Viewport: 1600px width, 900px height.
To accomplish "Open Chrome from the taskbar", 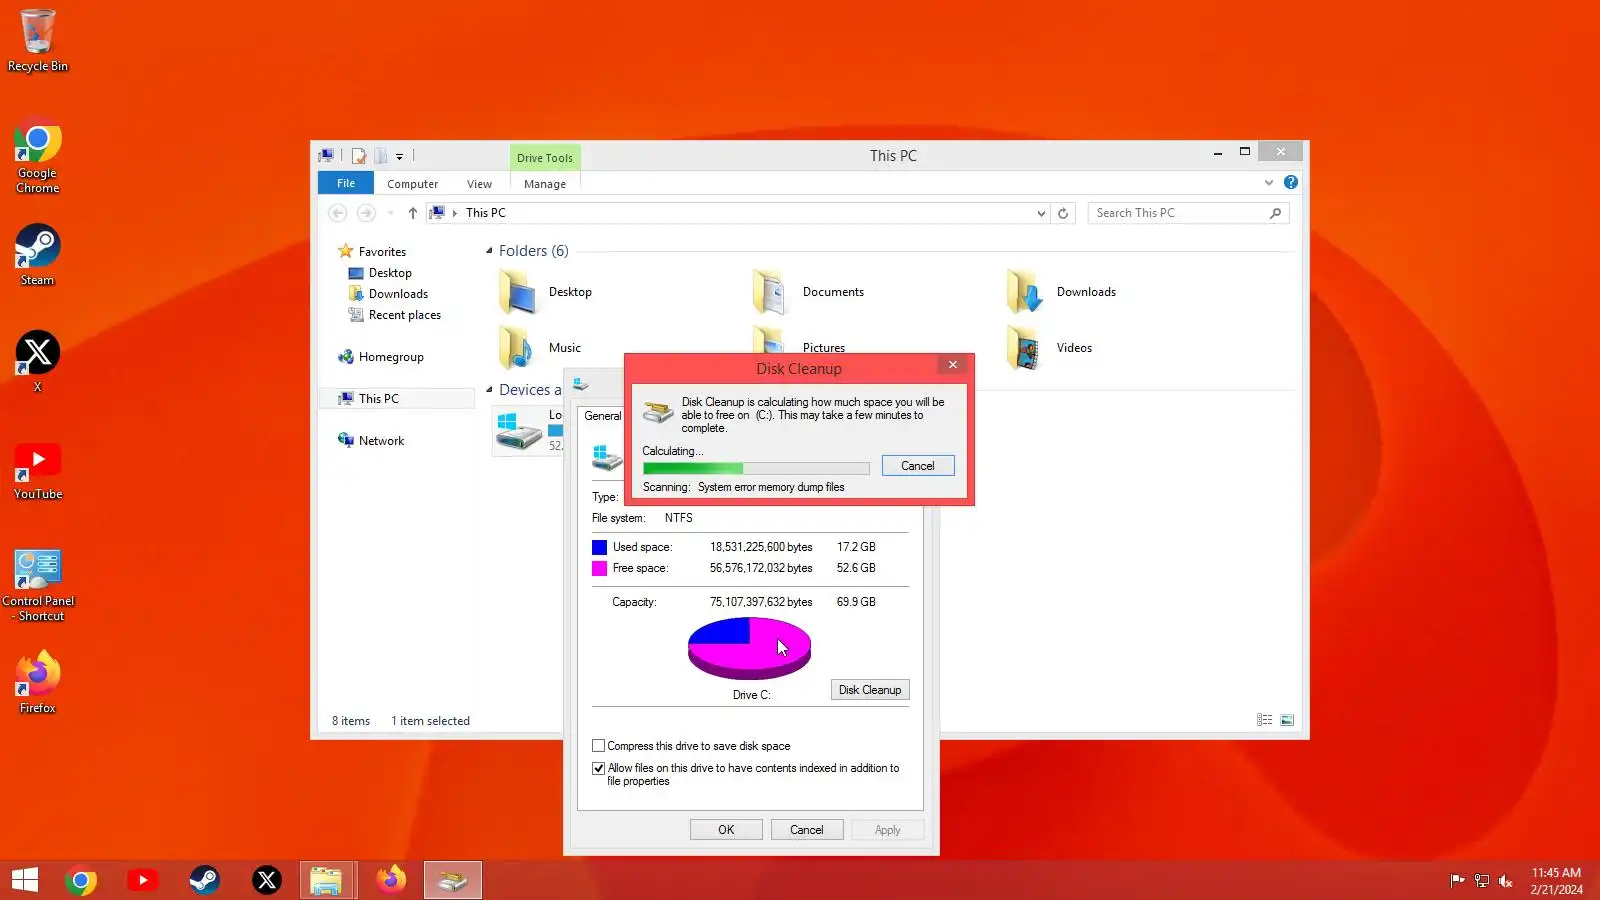I will tap(81, 880).
